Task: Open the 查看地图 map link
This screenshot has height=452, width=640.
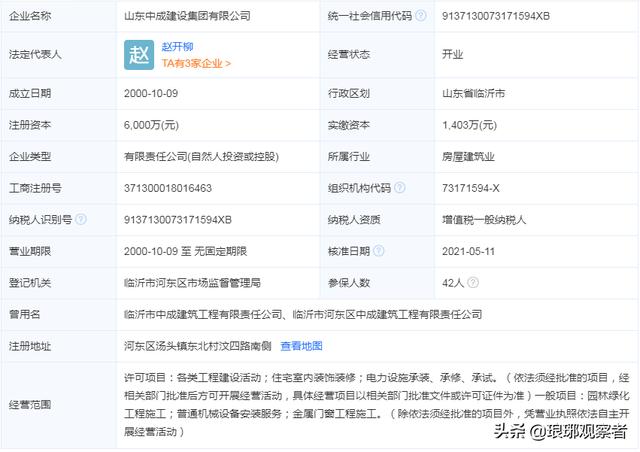Action: point(301,346)
